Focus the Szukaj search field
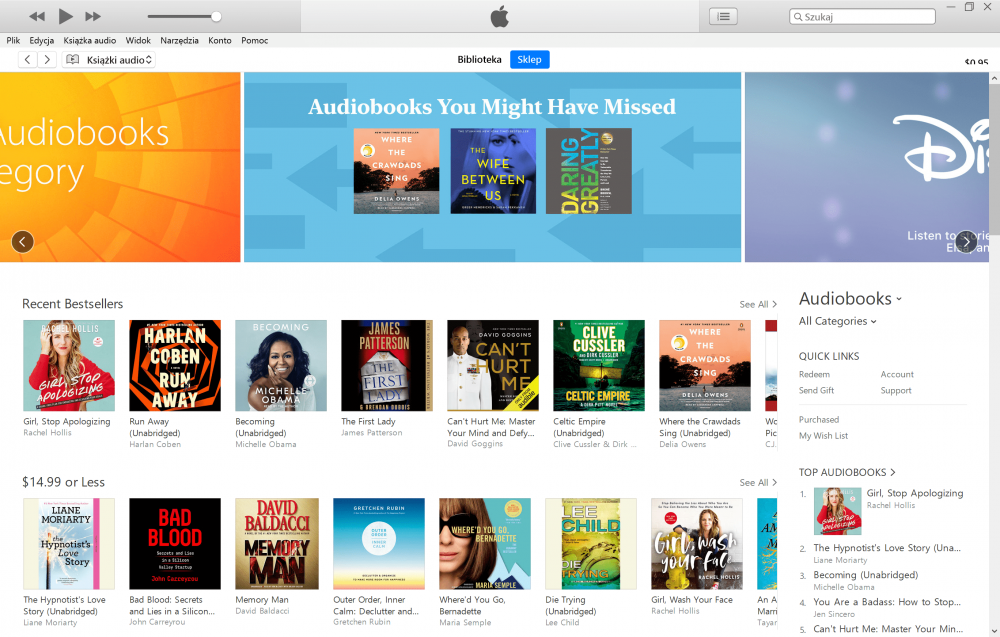This screenshot has height=637, width=1000. pos(862,17)
